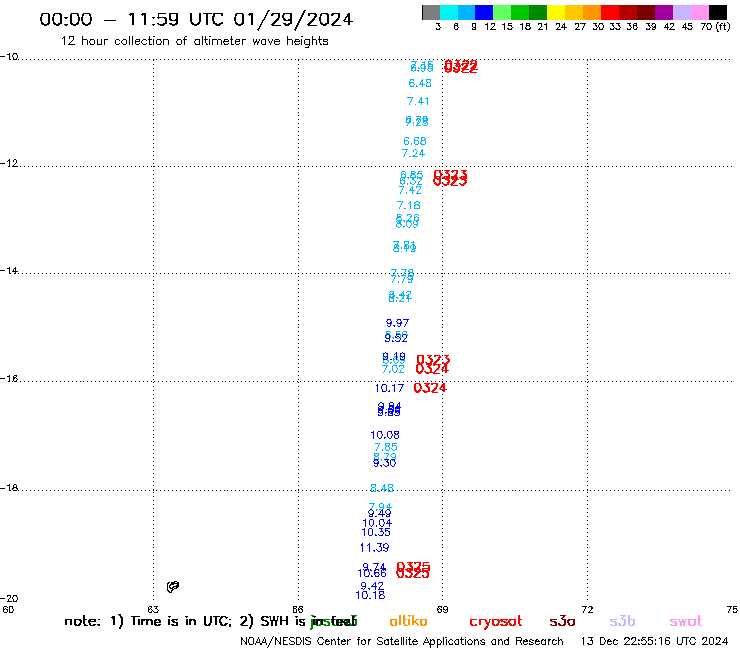Click the 'altika' satellite legend label

pos(409,621)
